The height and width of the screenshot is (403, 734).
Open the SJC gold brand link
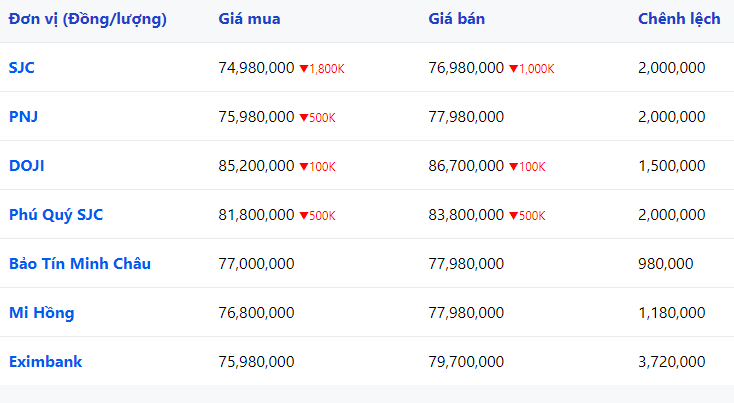22,68
